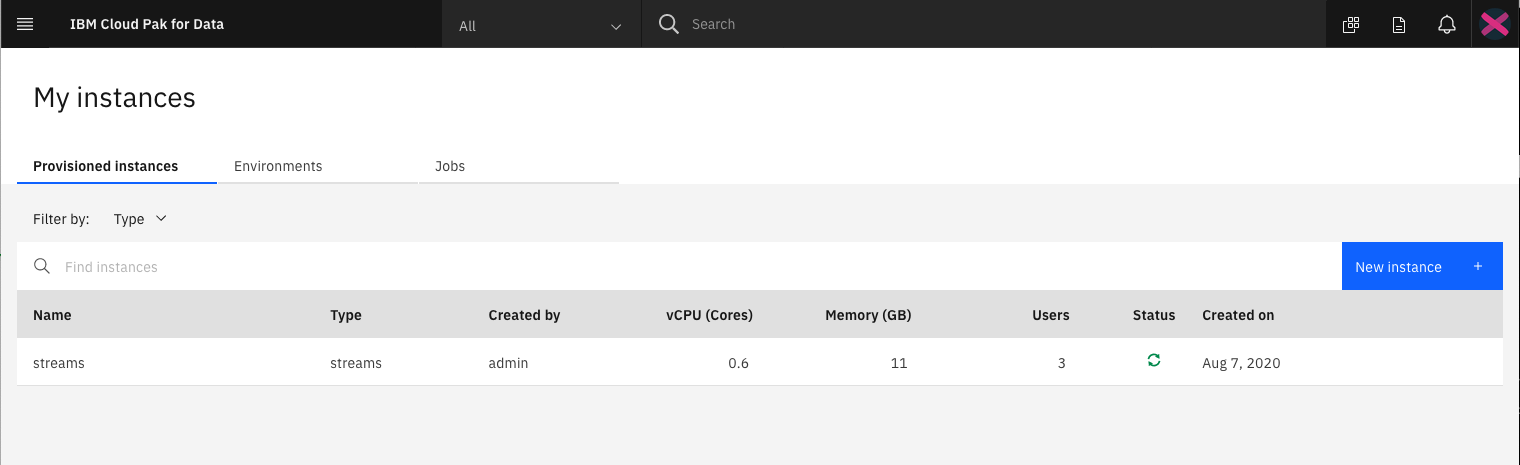
Task: Select the Provisioned instances tab
Action: (x=106, y=166)
